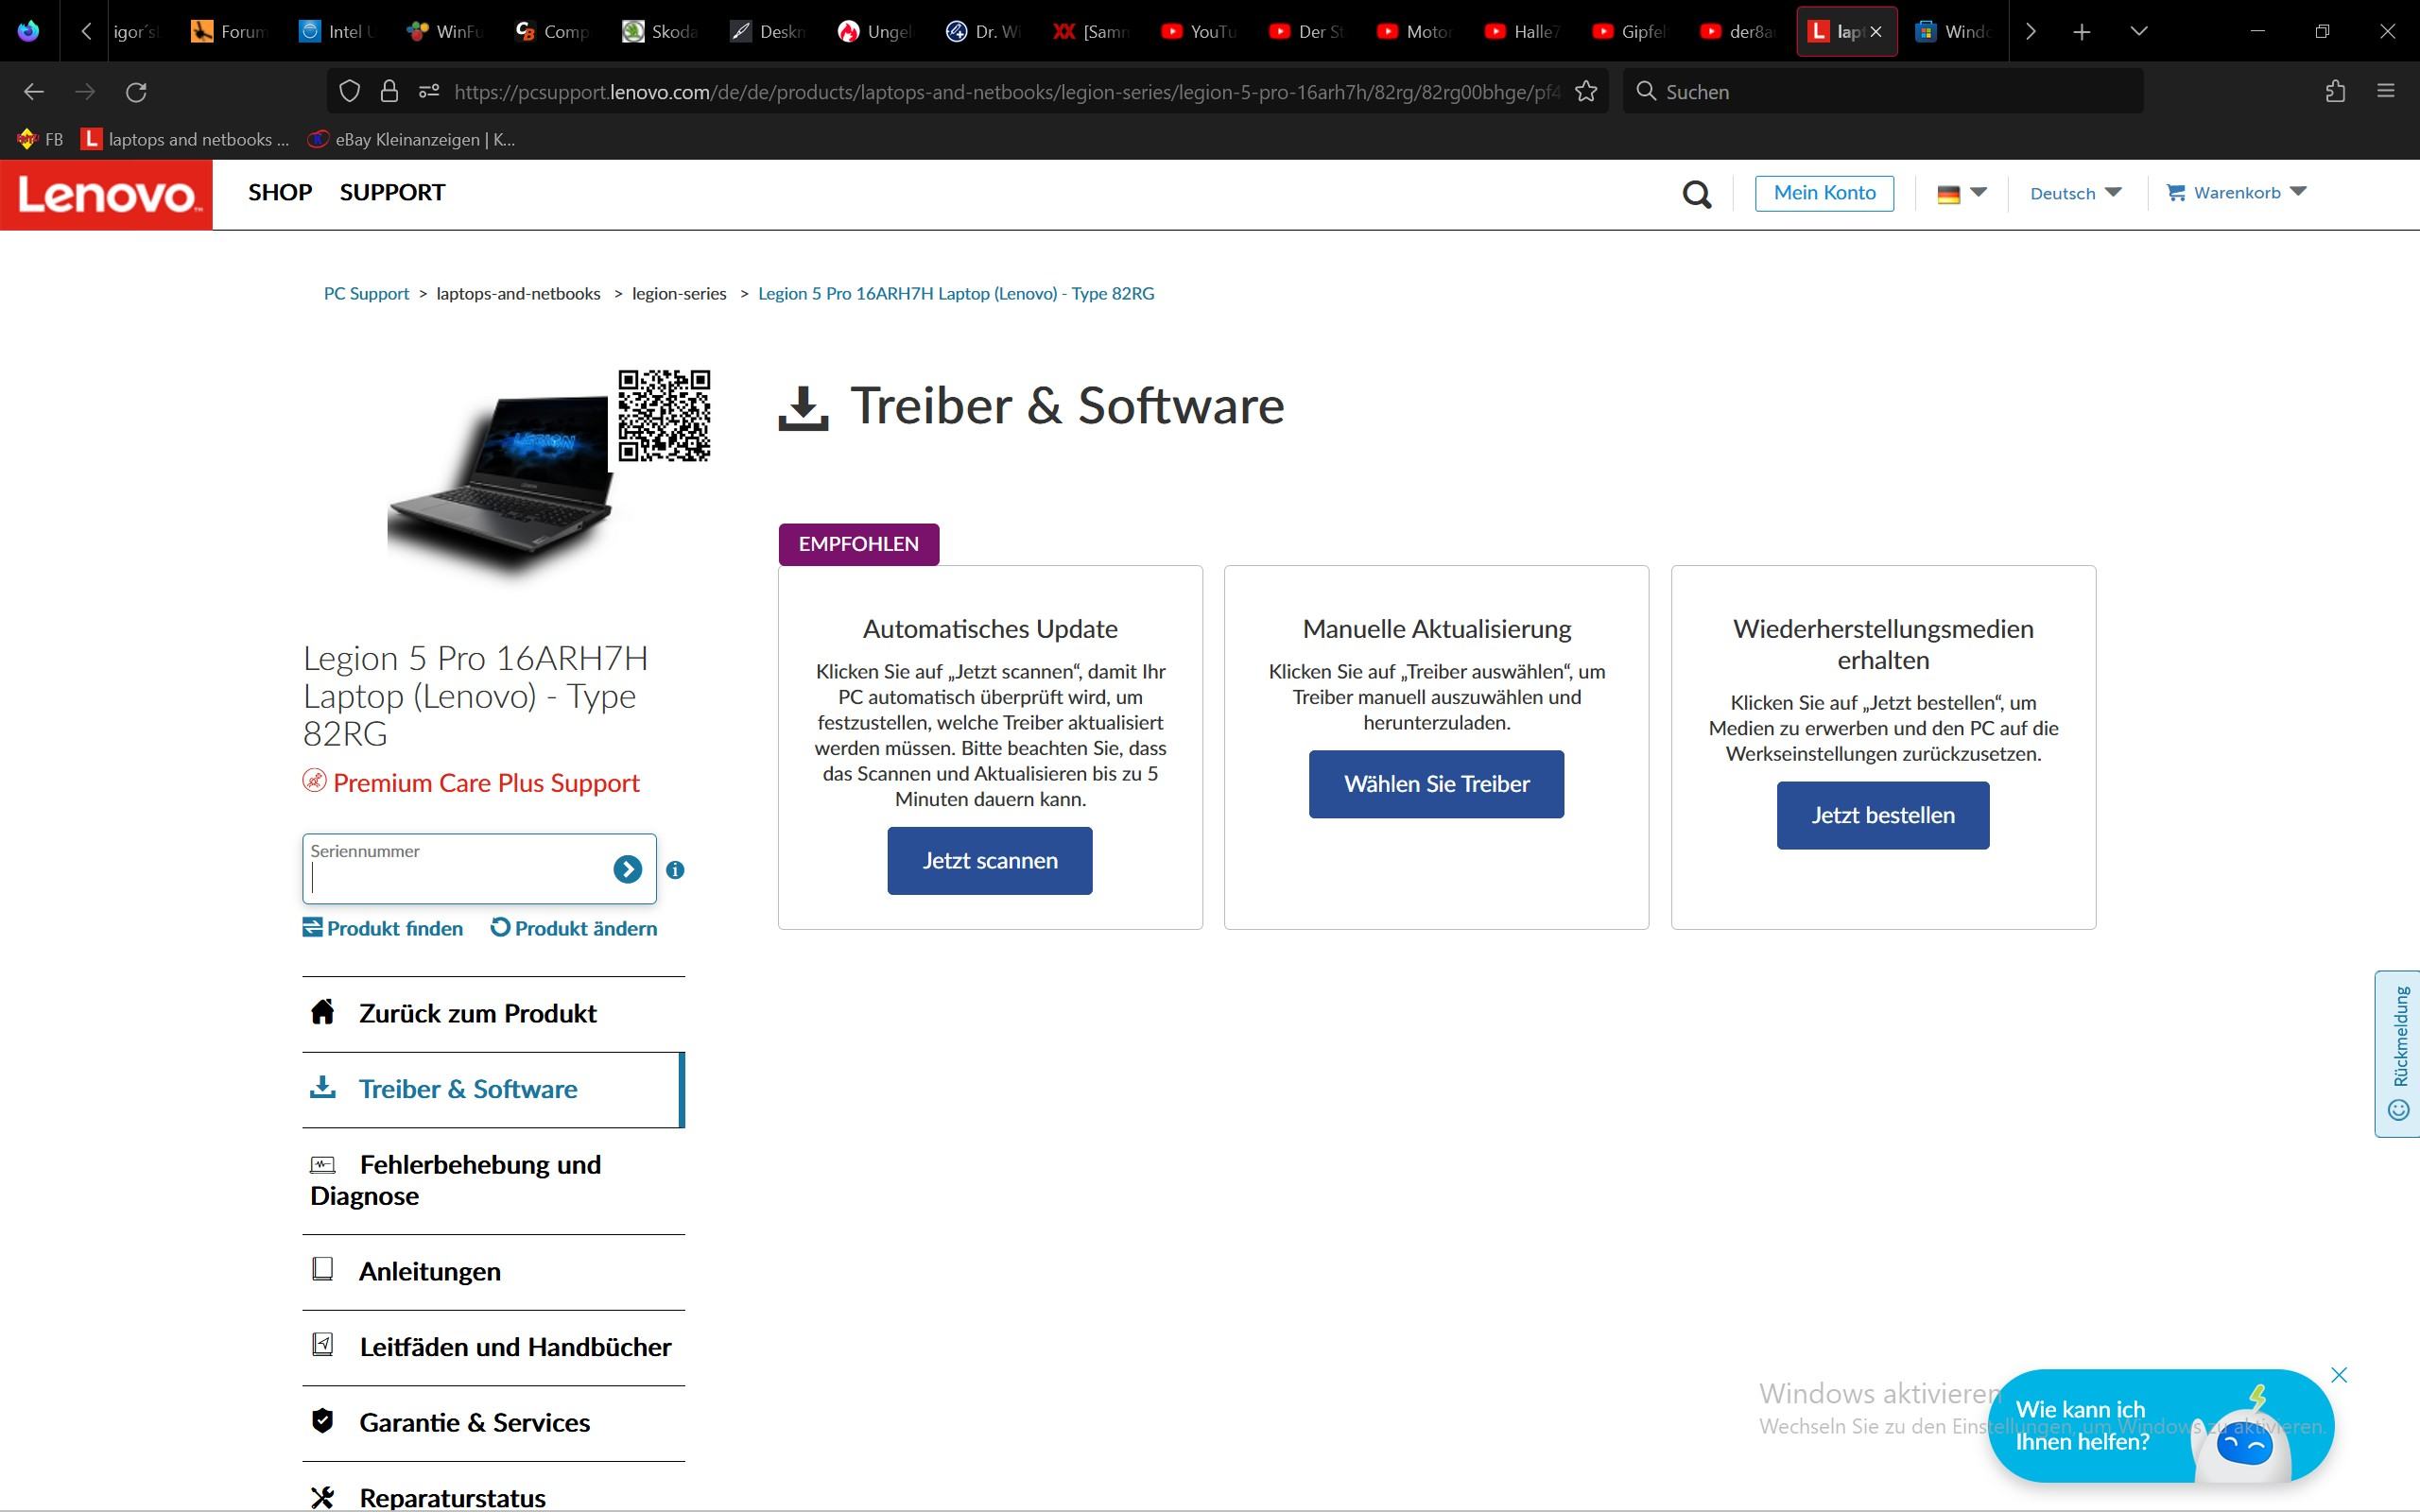Close the chat assistant bubble

click(x=2339, y=1375)
